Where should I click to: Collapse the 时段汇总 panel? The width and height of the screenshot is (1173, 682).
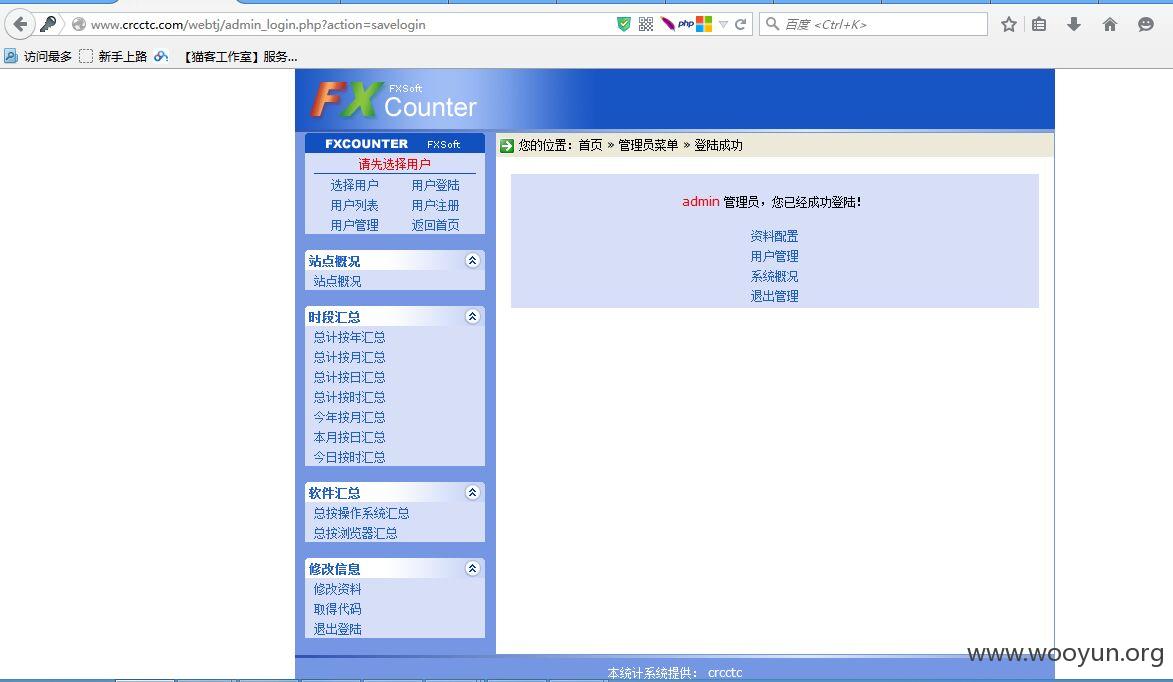point(472,316)
